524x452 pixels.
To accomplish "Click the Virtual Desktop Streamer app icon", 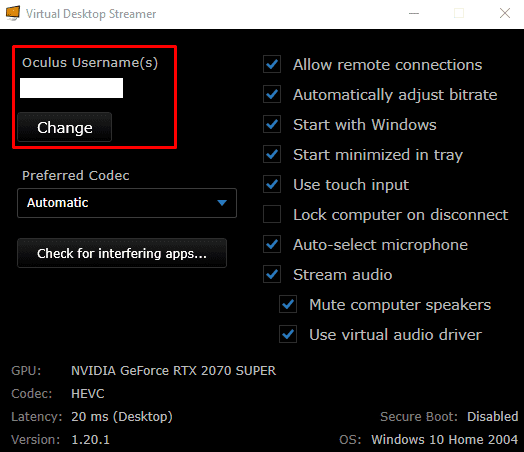I will [13, 13].
